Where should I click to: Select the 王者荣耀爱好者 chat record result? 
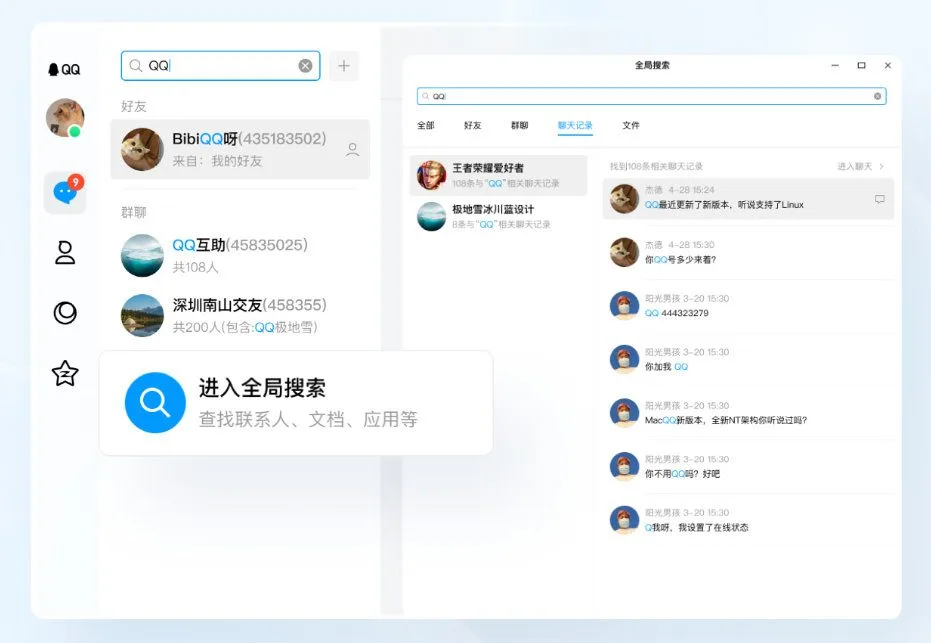[499, 175]
